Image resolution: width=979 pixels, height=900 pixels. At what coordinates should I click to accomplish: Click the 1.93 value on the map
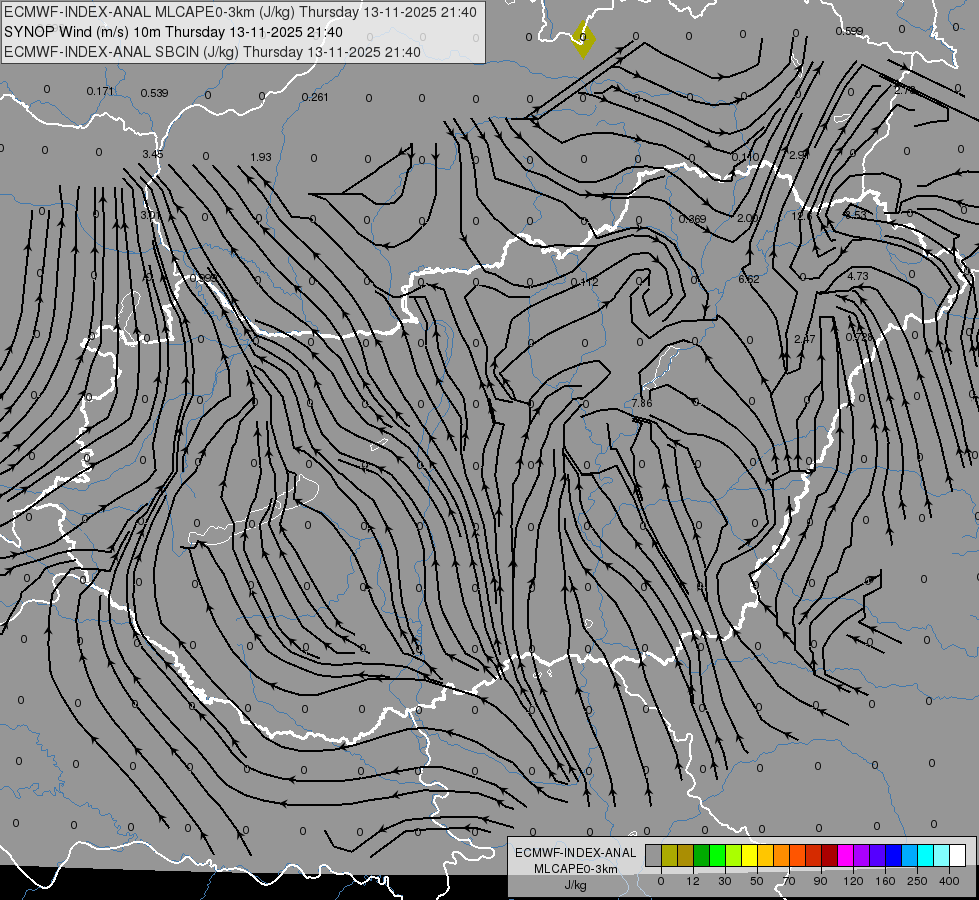pos(260,157)
